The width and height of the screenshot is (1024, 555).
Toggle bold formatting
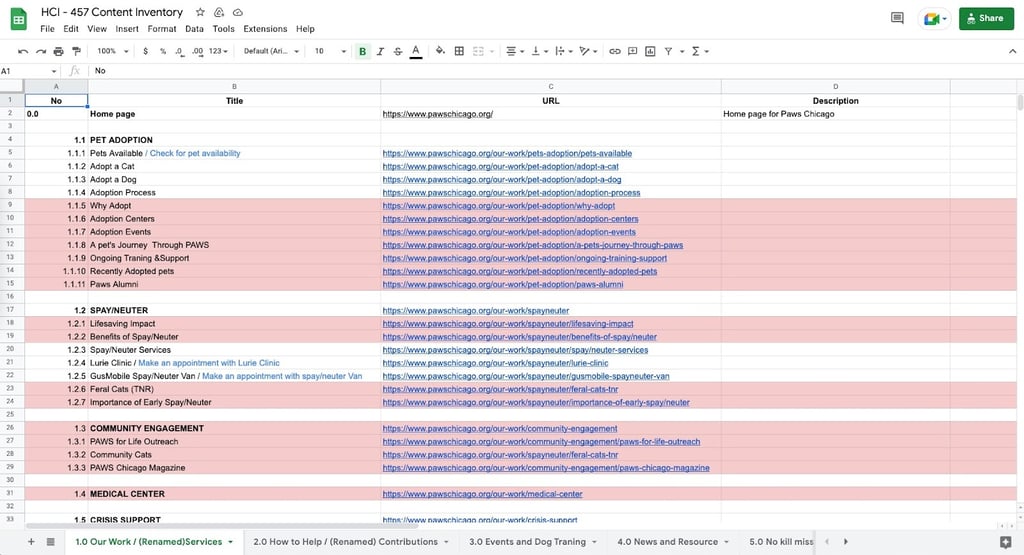click(362, 51)
